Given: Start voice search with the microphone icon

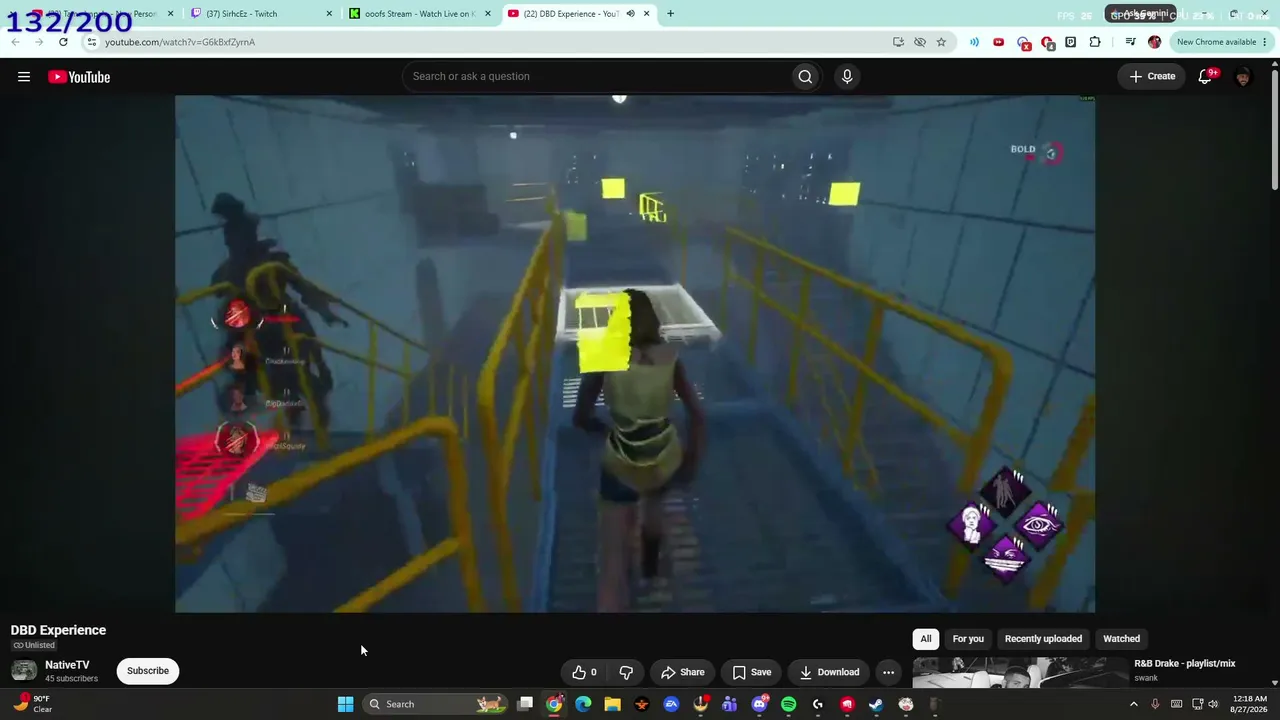Looking at the screenshot, I should point(847,77).
